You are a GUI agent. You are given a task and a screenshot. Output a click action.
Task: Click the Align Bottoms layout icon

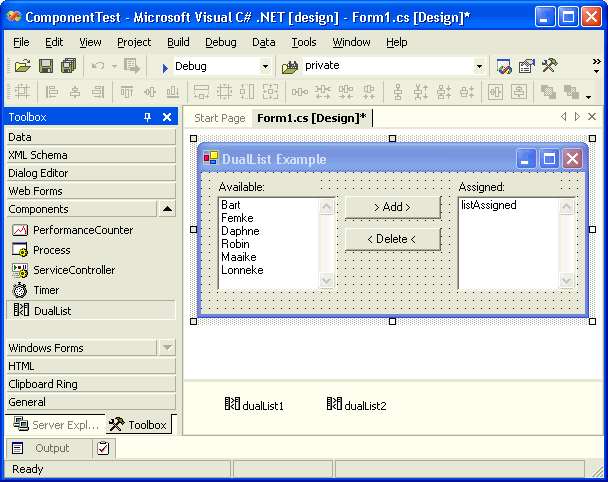click(x=173, y=92)
